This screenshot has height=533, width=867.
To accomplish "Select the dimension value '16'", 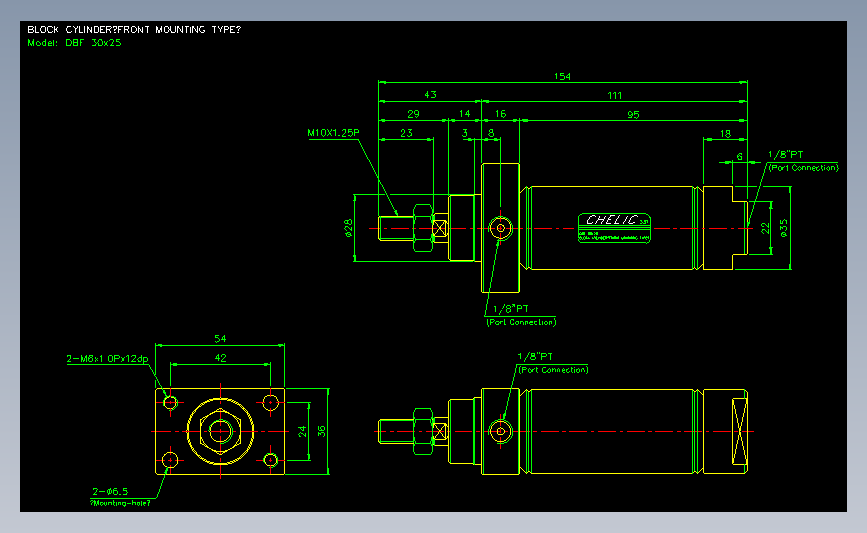I will (x=500, y=113).
